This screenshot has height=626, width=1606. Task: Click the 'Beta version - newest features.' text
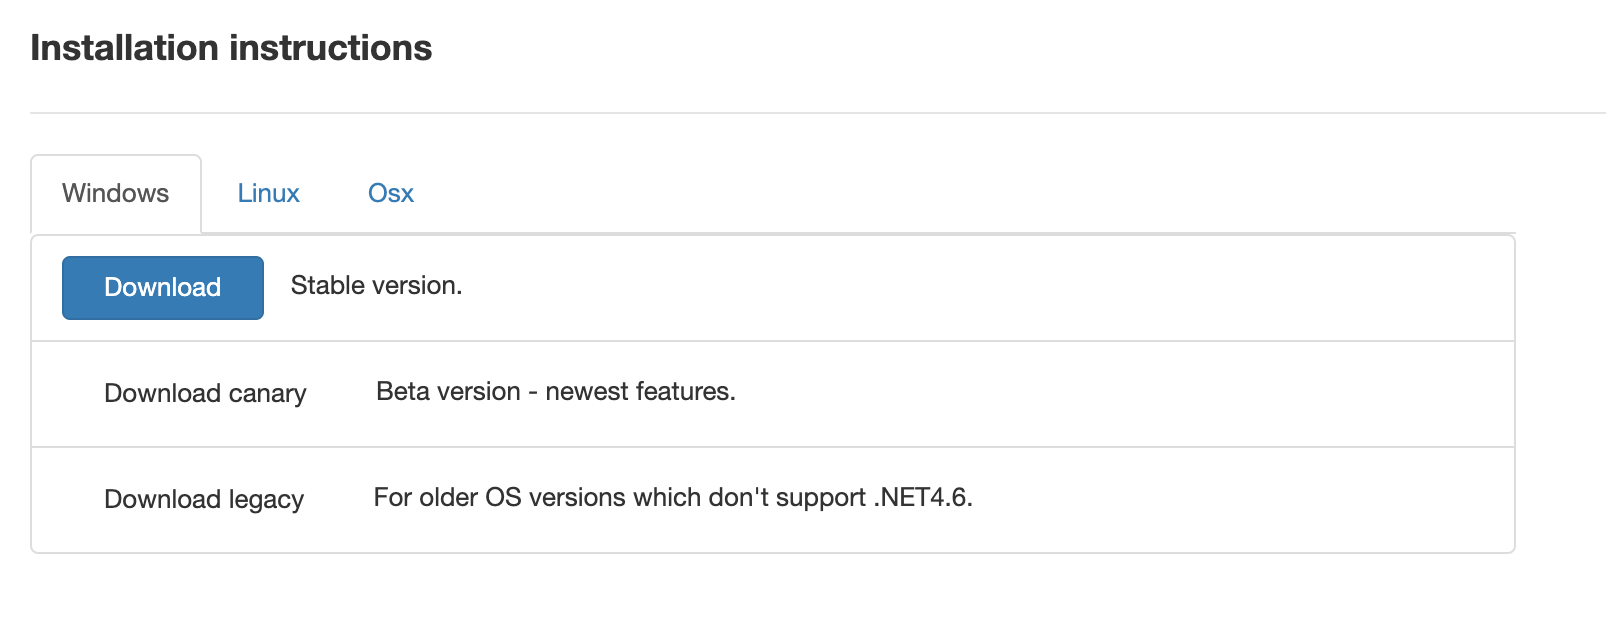click(556, 392)
